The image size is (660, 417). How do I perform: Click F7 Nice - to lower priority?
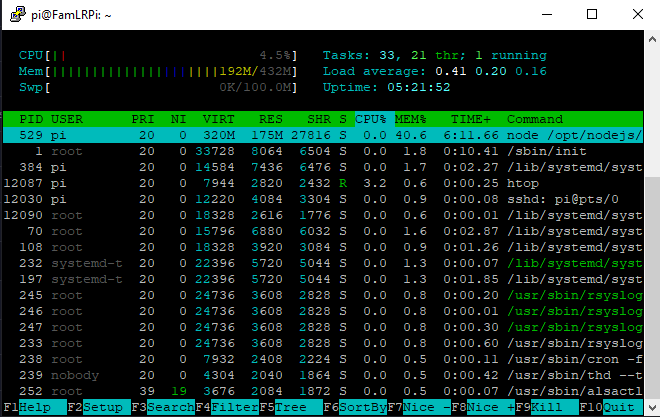[x=419, y=407]
